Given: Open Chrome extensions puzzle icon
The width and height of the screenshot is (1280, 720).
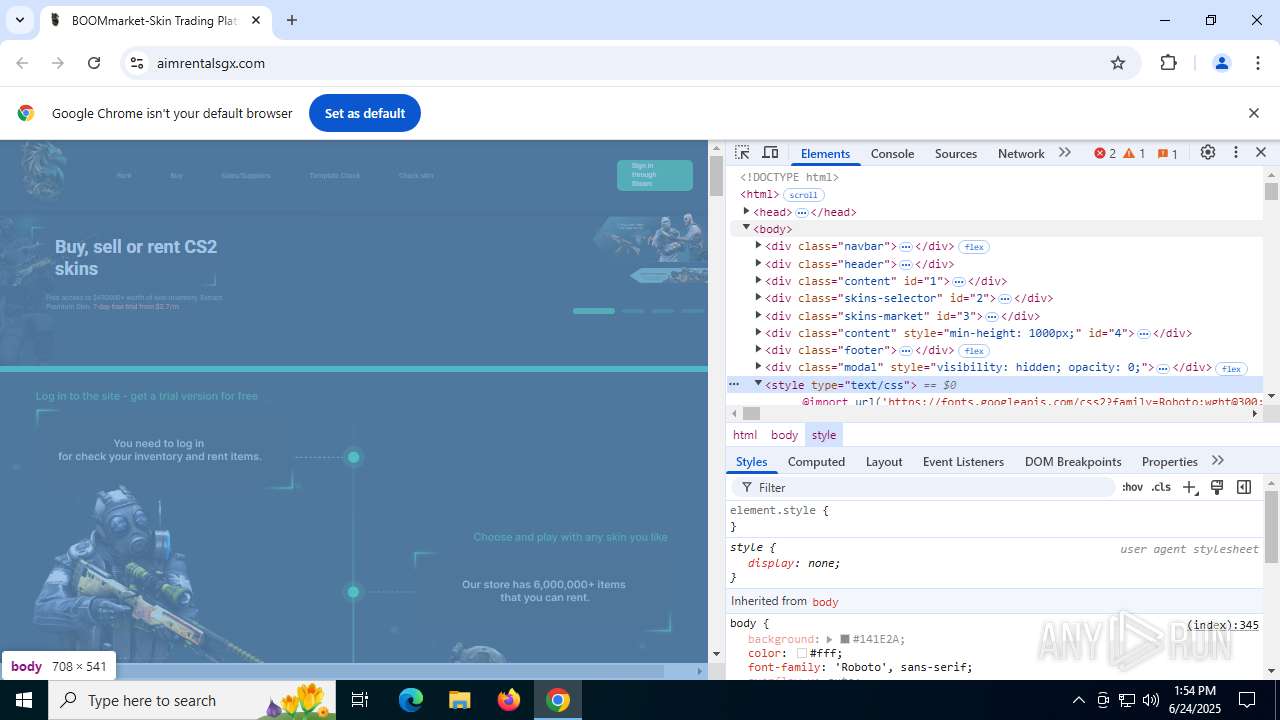Looking at the screenshot, I should tap(1169, 63).
